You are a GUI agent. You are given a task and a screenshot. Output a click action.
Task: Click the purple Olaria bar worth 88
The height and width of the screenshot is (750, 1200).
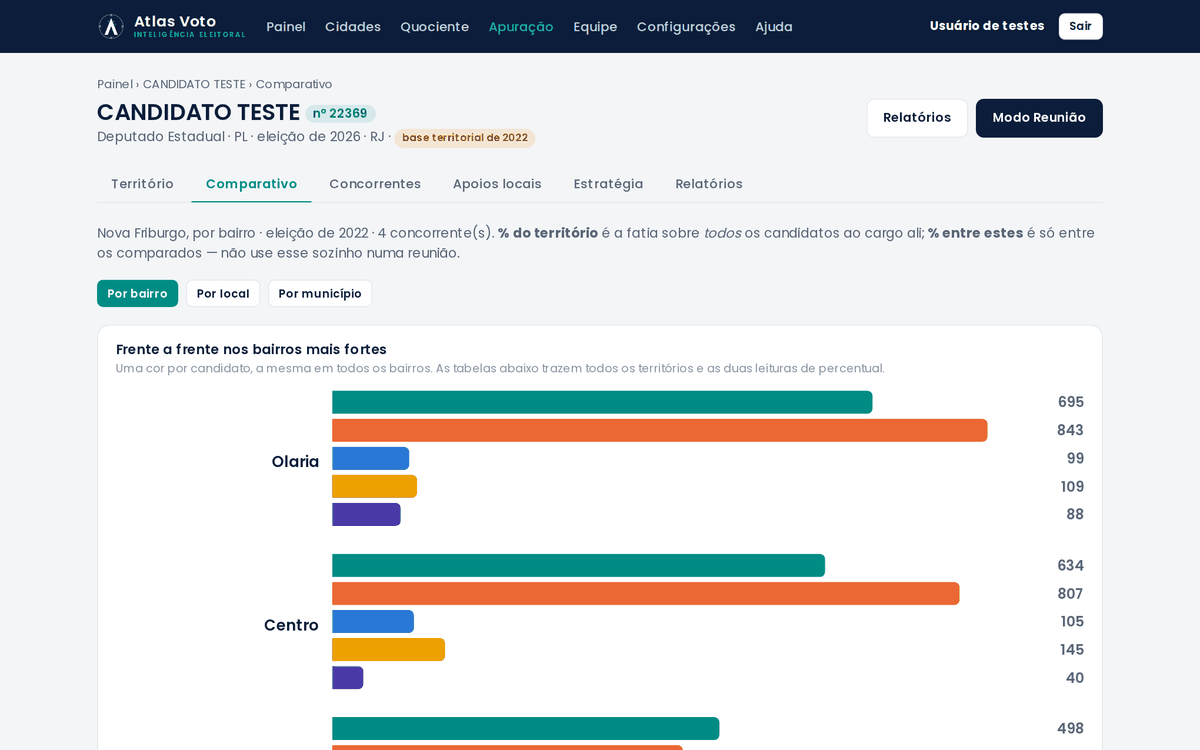point(366,514)
